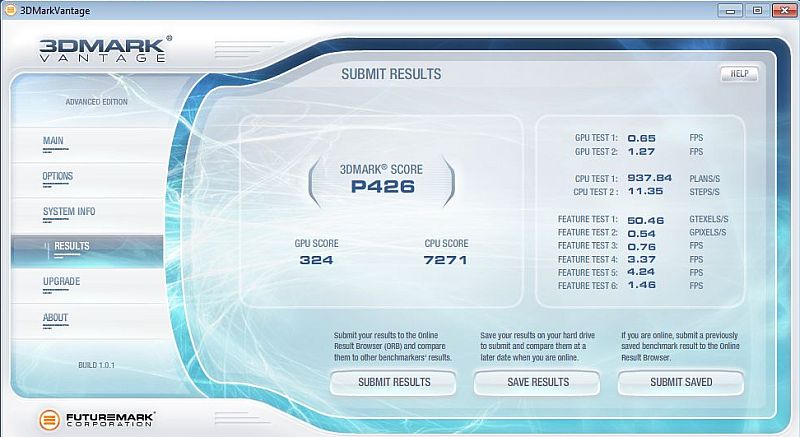Click the P426 3DMark score
Image resolution: width=800 pixels, height=437 pixels.
(383, 187)
